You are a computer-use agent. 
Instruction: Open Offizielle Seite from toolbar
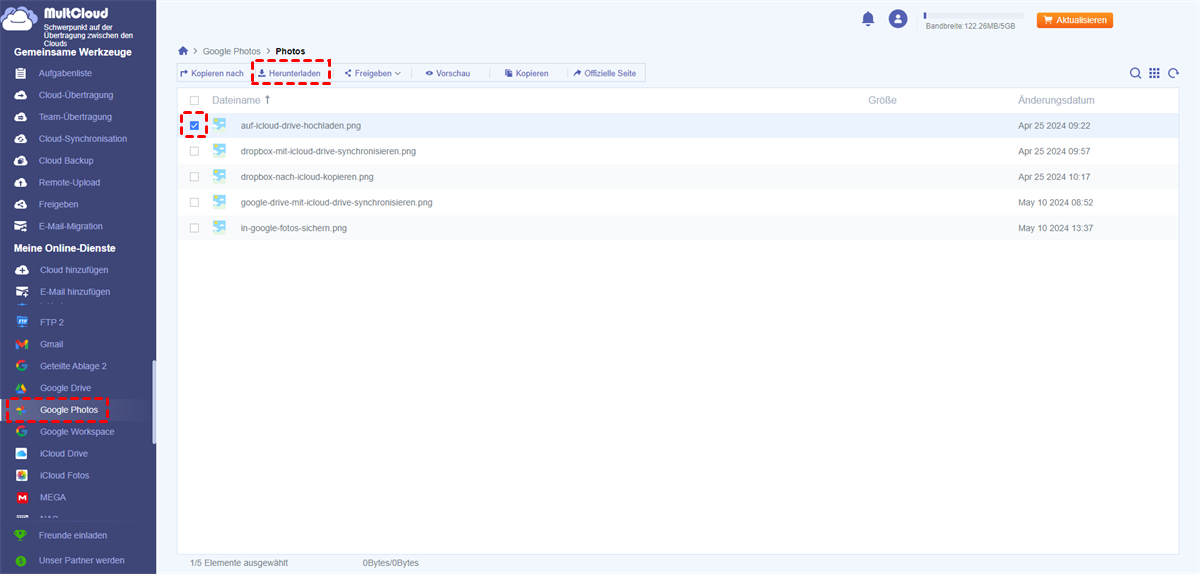pyautogui.click(x=604, y=73)
